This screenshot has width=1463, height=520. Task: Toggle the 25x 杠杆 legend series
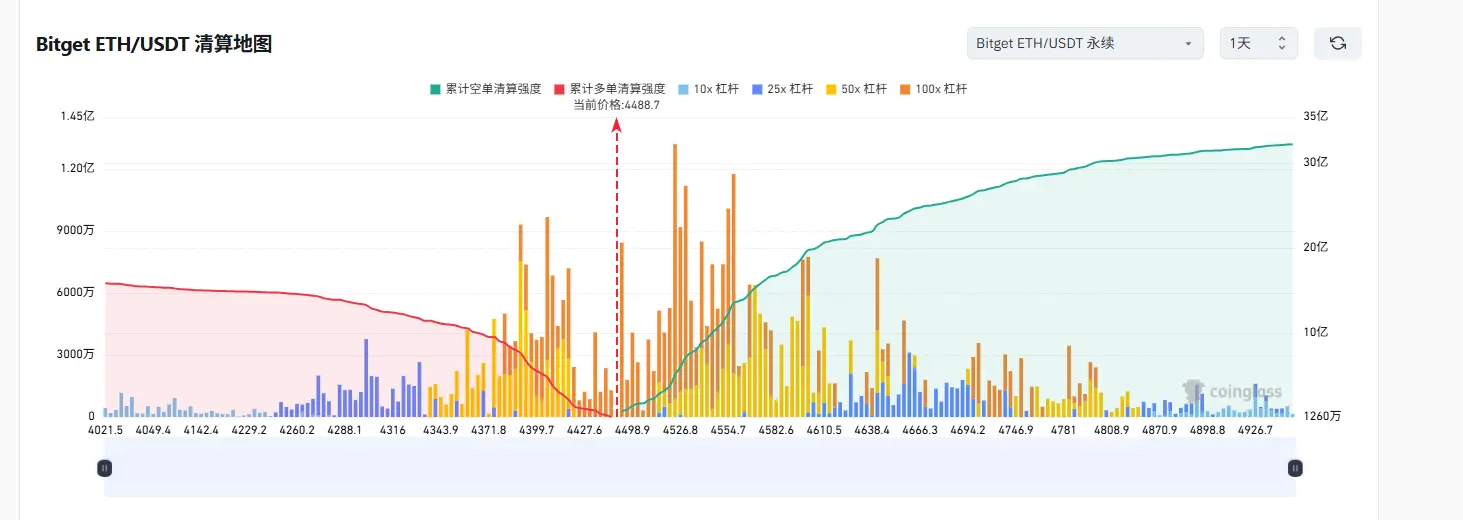click(782, 89)
